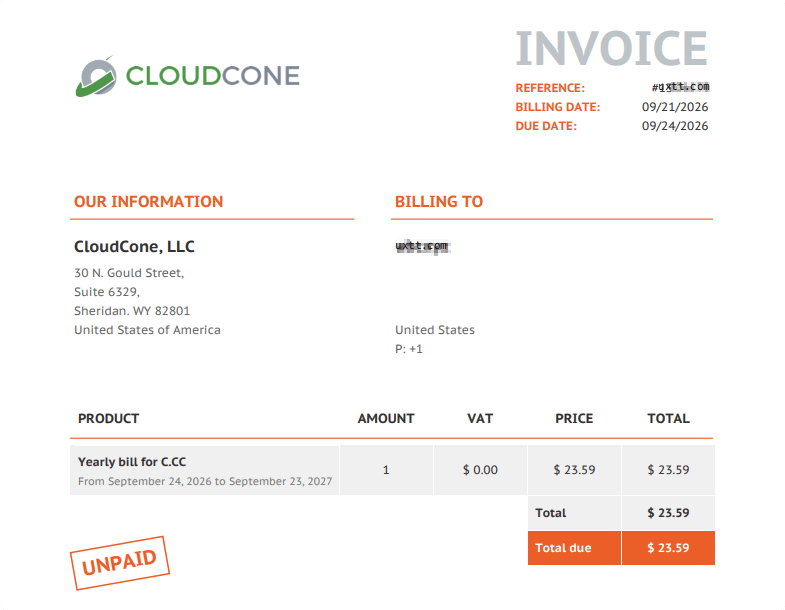Click the VAT cell $ 0.00
785x610 pixels.
point(480,470)
